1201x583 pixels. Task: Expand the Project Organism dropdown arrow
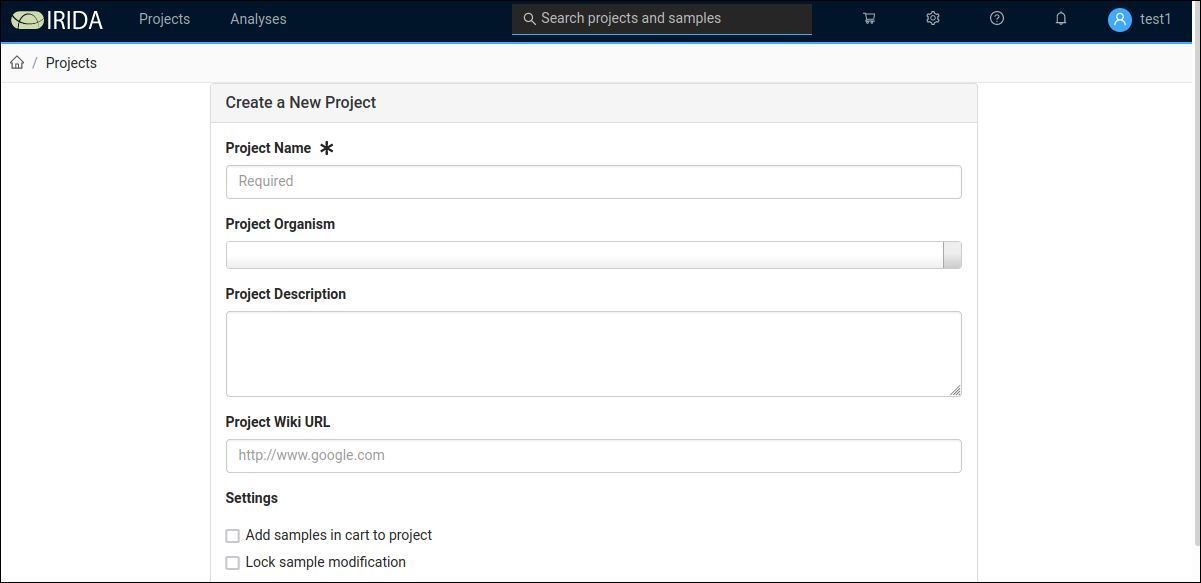tap(952, 255)
